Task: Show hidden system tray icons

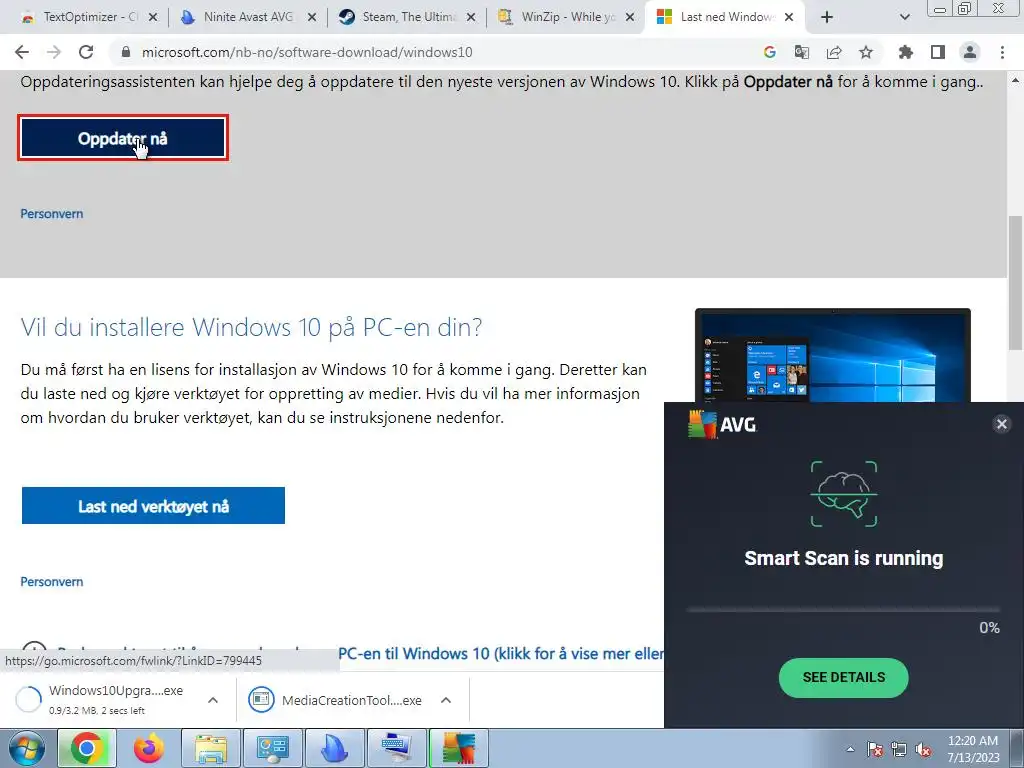Action: coord(850,749)
